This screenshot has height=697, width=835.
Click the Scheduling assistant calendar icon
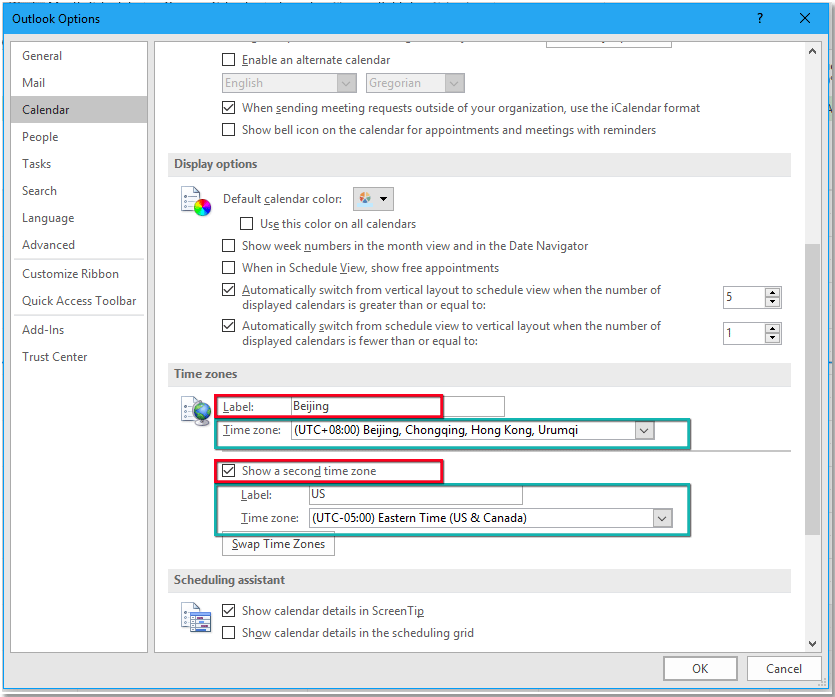pos(196,618)
